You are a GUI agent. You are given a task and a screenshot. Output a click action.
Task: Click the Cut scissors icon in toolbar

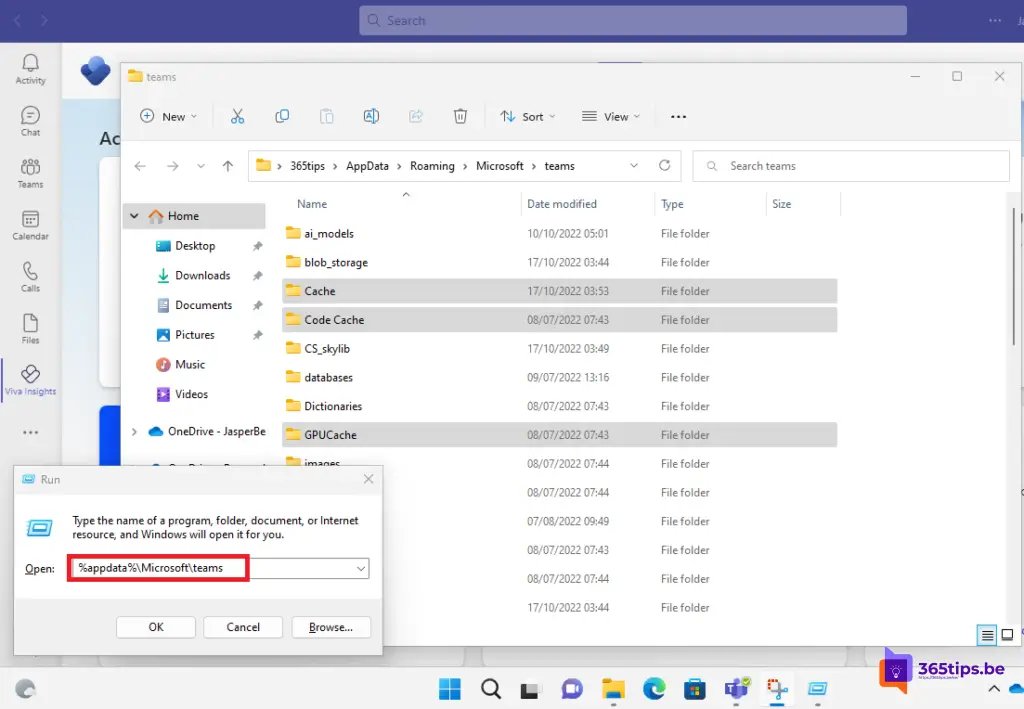(237, 116)
